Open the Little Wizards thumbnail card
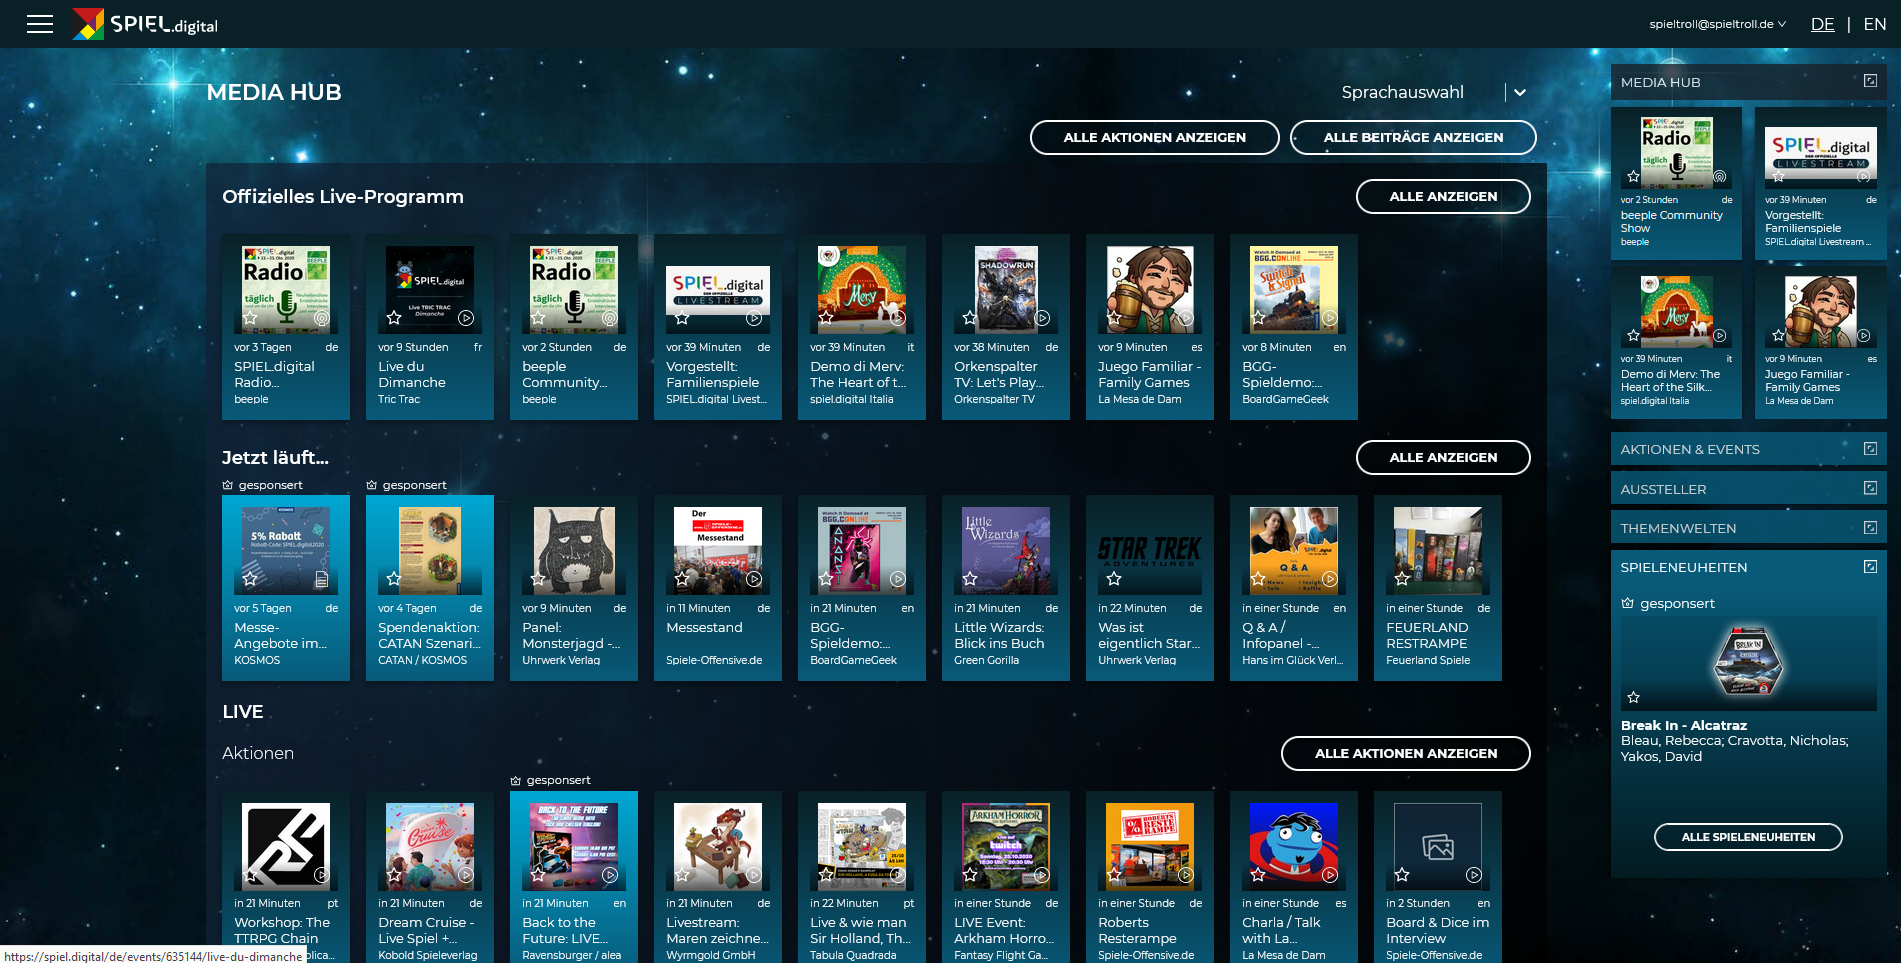 (1006, 551)
